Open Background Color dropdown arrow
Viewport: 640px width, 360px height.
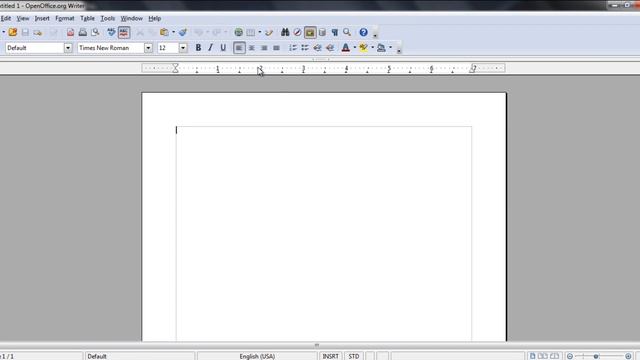tap(390, 48)
